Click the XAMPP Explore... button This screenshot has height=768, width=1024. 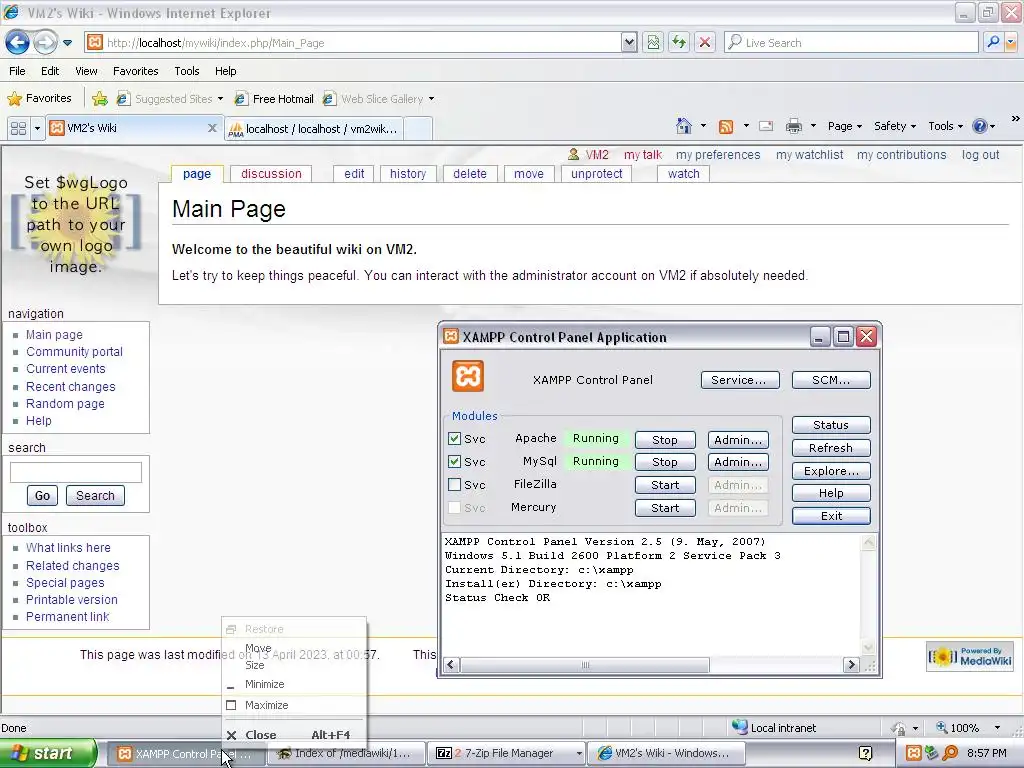(831, 471)
